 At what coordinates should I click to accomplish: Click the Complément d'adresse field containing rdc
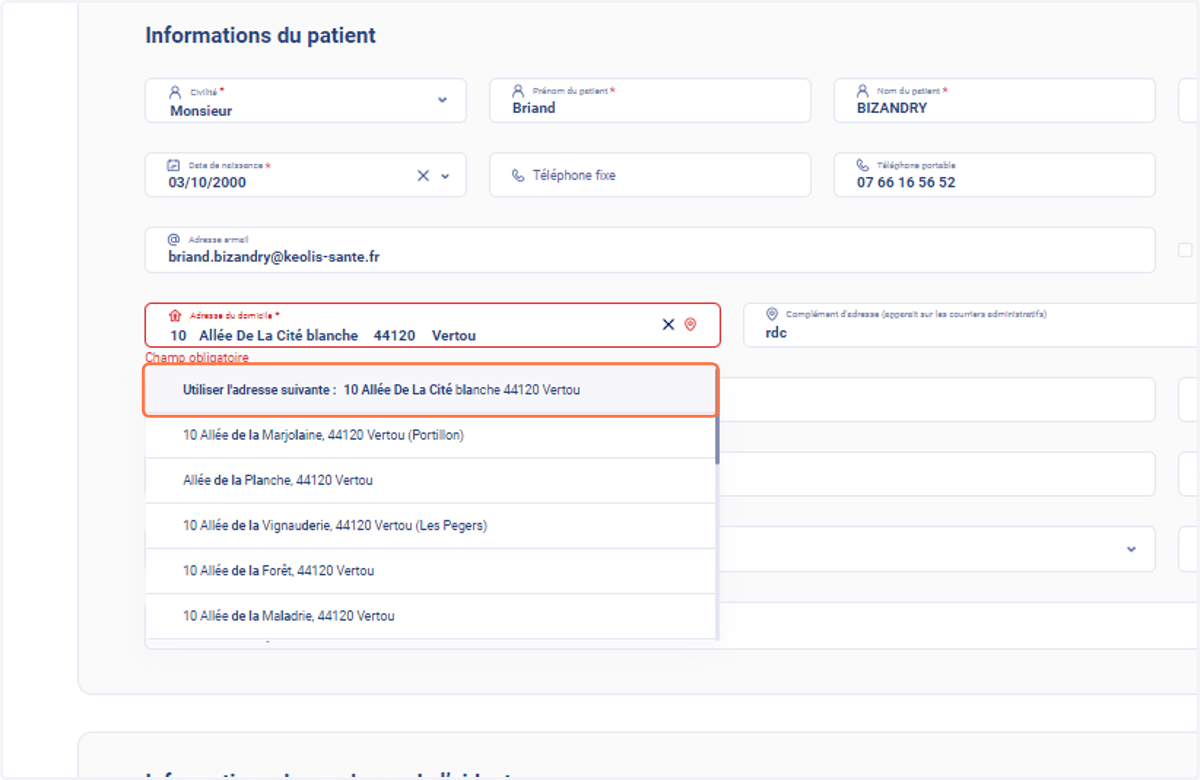(972, 325)
